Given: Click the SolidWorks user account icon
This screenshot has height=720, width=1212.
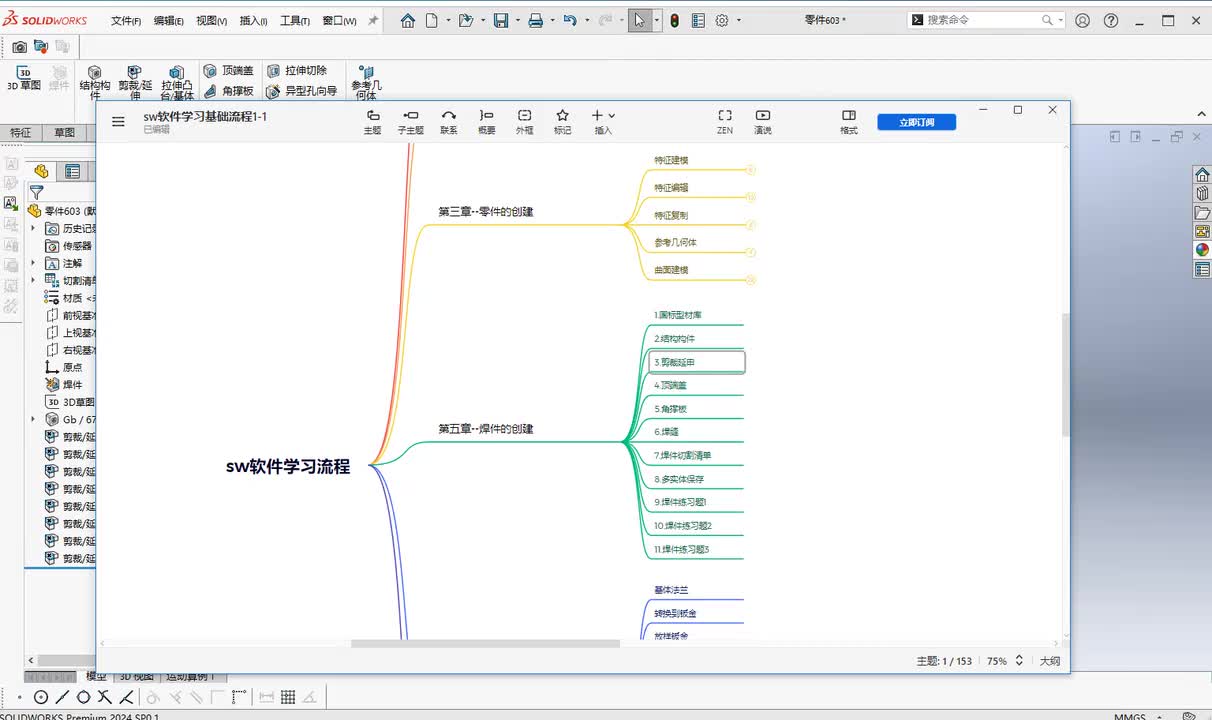Looking at the screenshot, I should point(1083,20).
